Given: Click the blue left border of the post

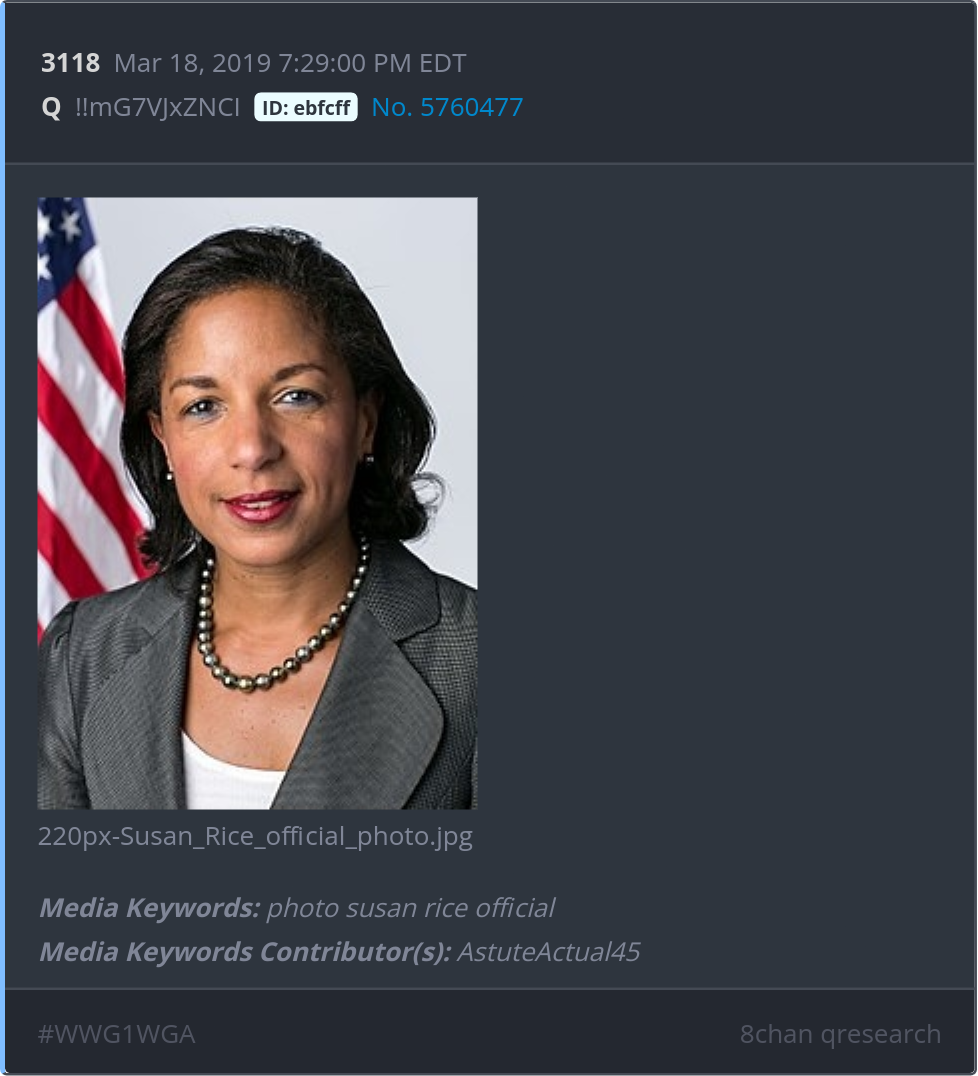Looking at the screenshot, I should point(2,538).
